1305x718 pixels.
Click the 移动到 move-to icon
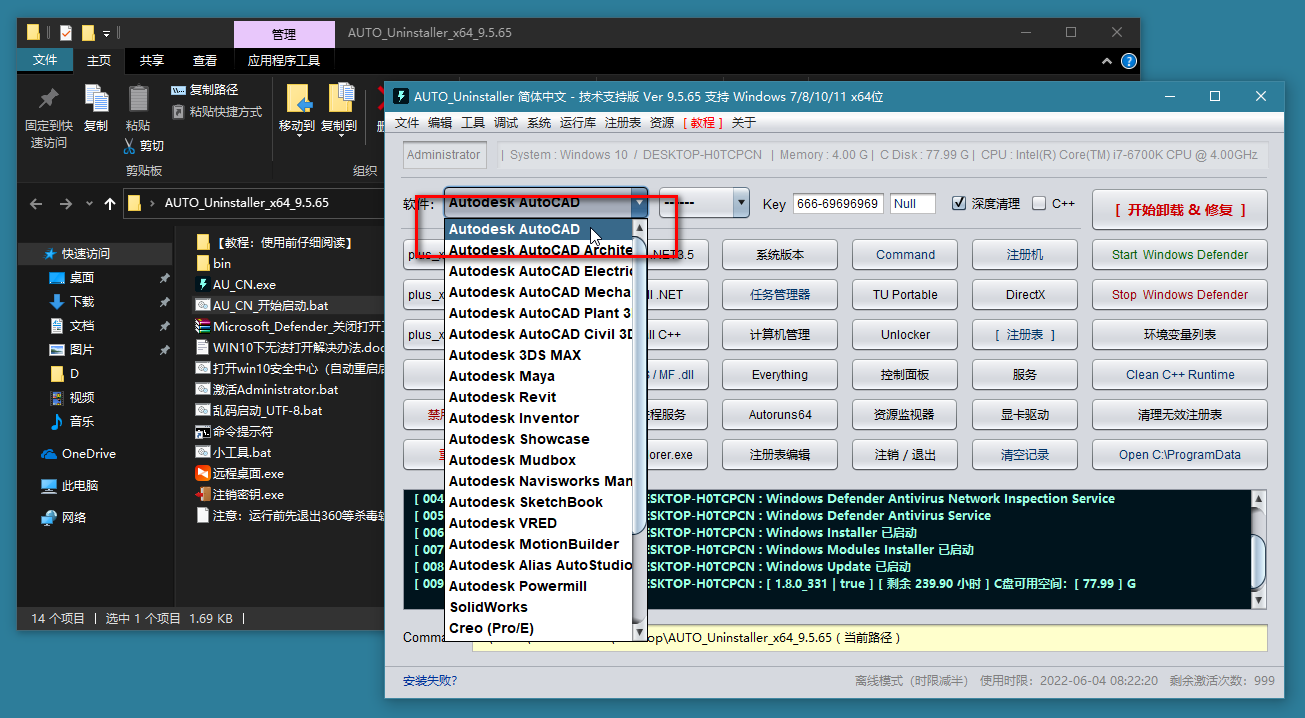[298, 99]
